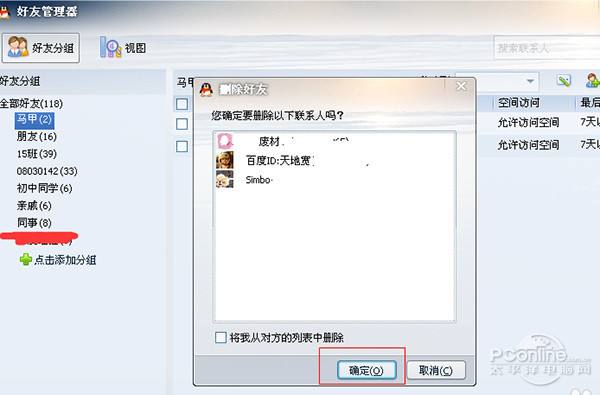Image resolution: width=600 pixels, height=395 pixels.
Task: Click the penguin icon in the delete dialog title
Action: tap(206, 90)
